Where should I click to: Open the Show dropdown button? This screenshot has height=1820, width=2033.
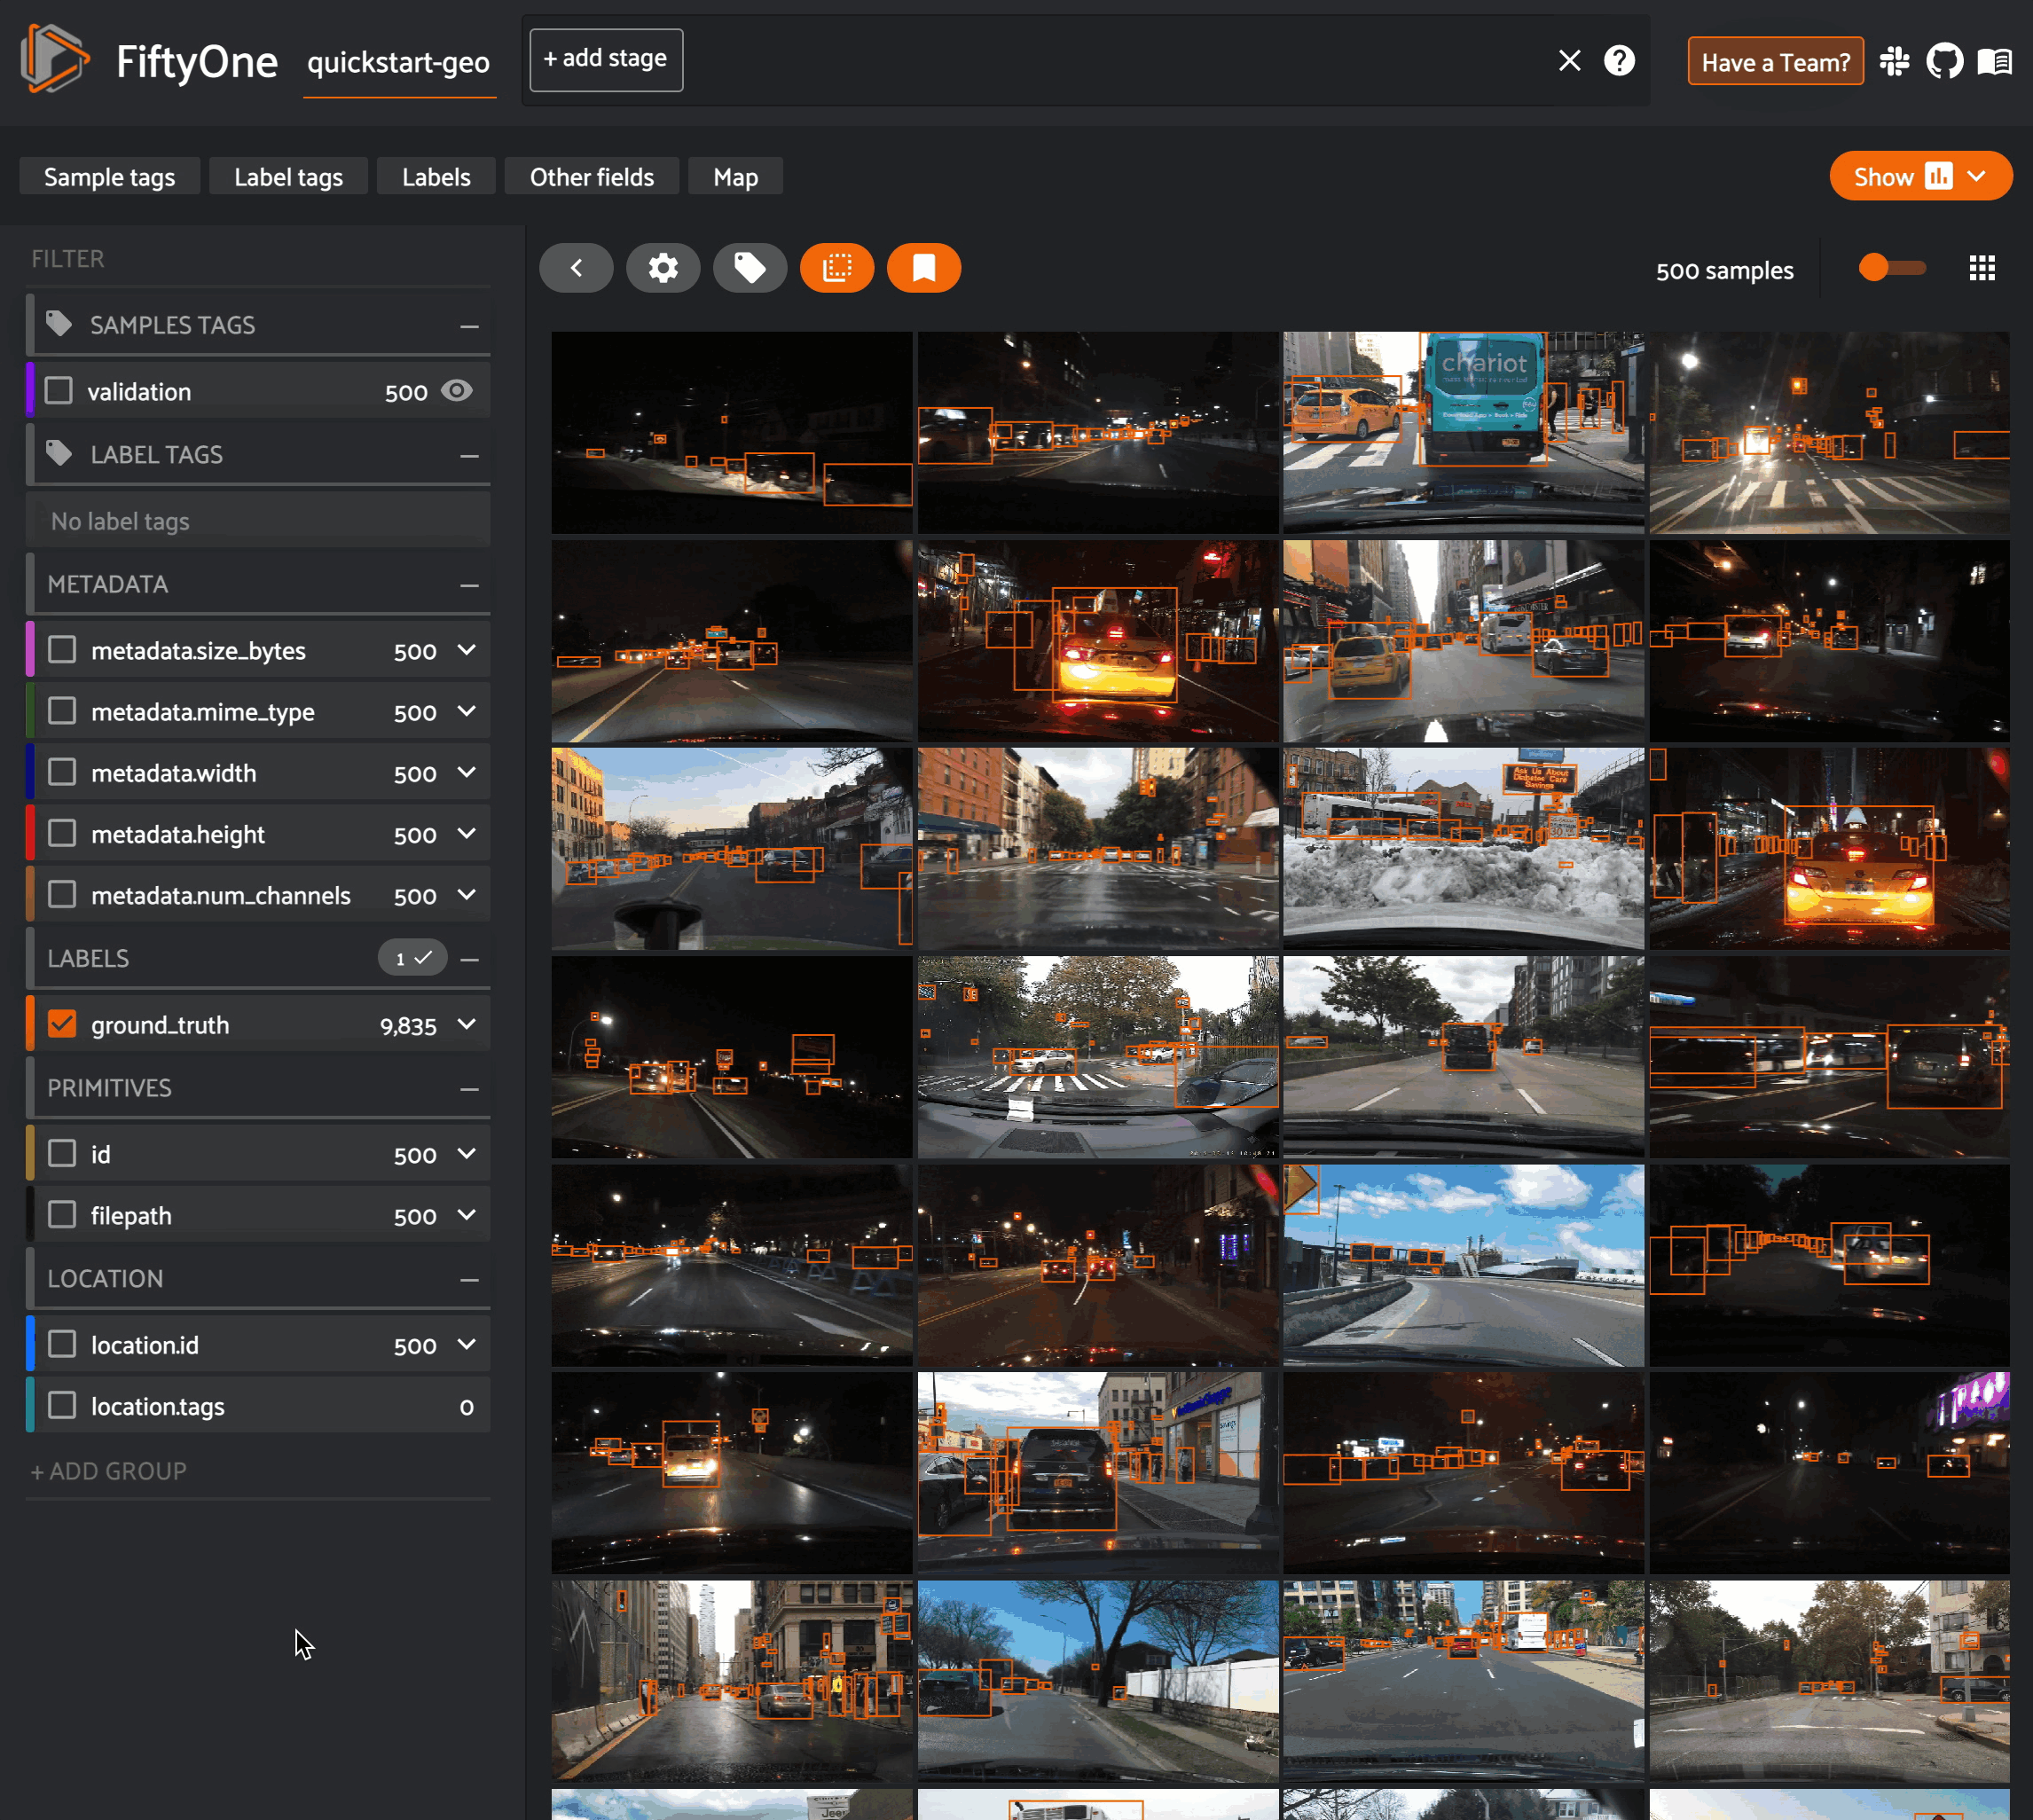point(1920,176)
